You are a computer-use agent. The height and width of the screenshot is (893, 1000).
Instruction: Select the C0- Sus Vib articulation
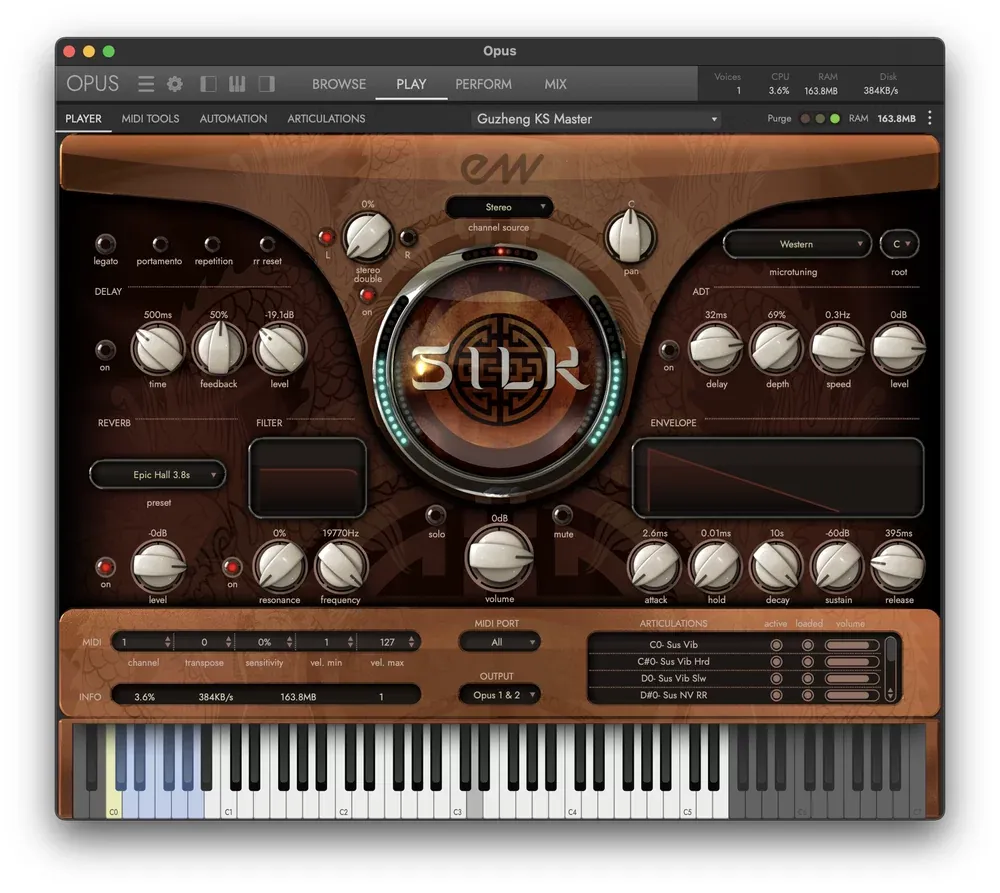click(674, 644)
